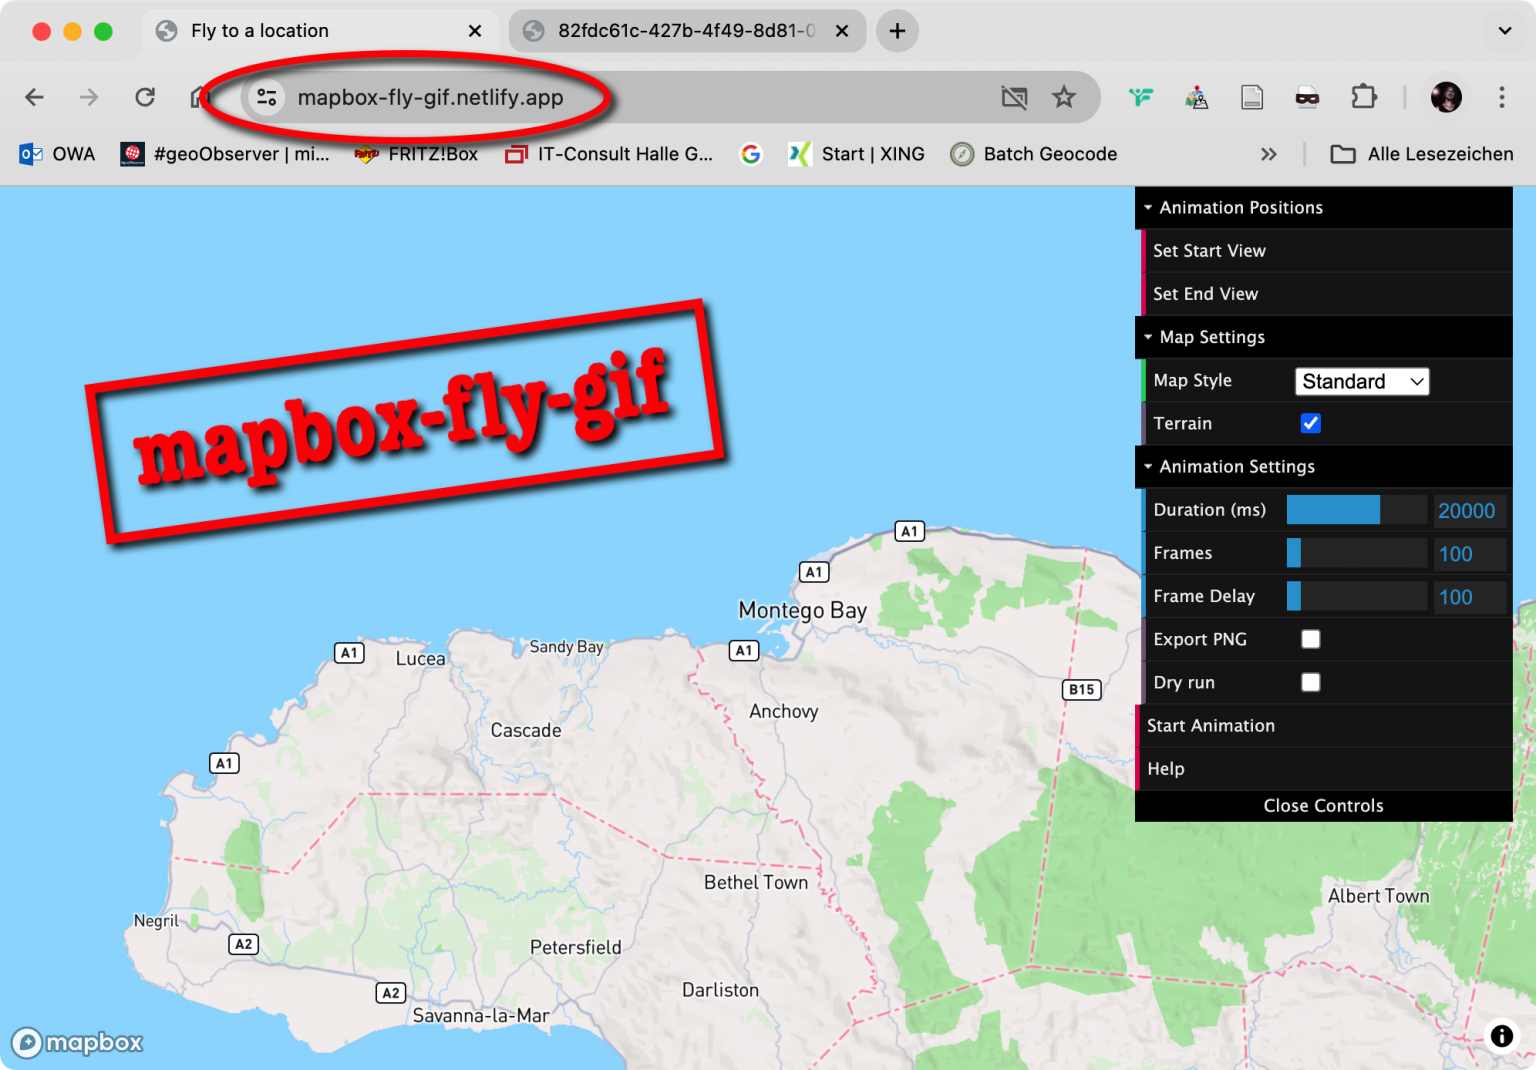1536x1070 pixels.
Task: Click the Mapbox logo on the map
Action: (77, 1042)
